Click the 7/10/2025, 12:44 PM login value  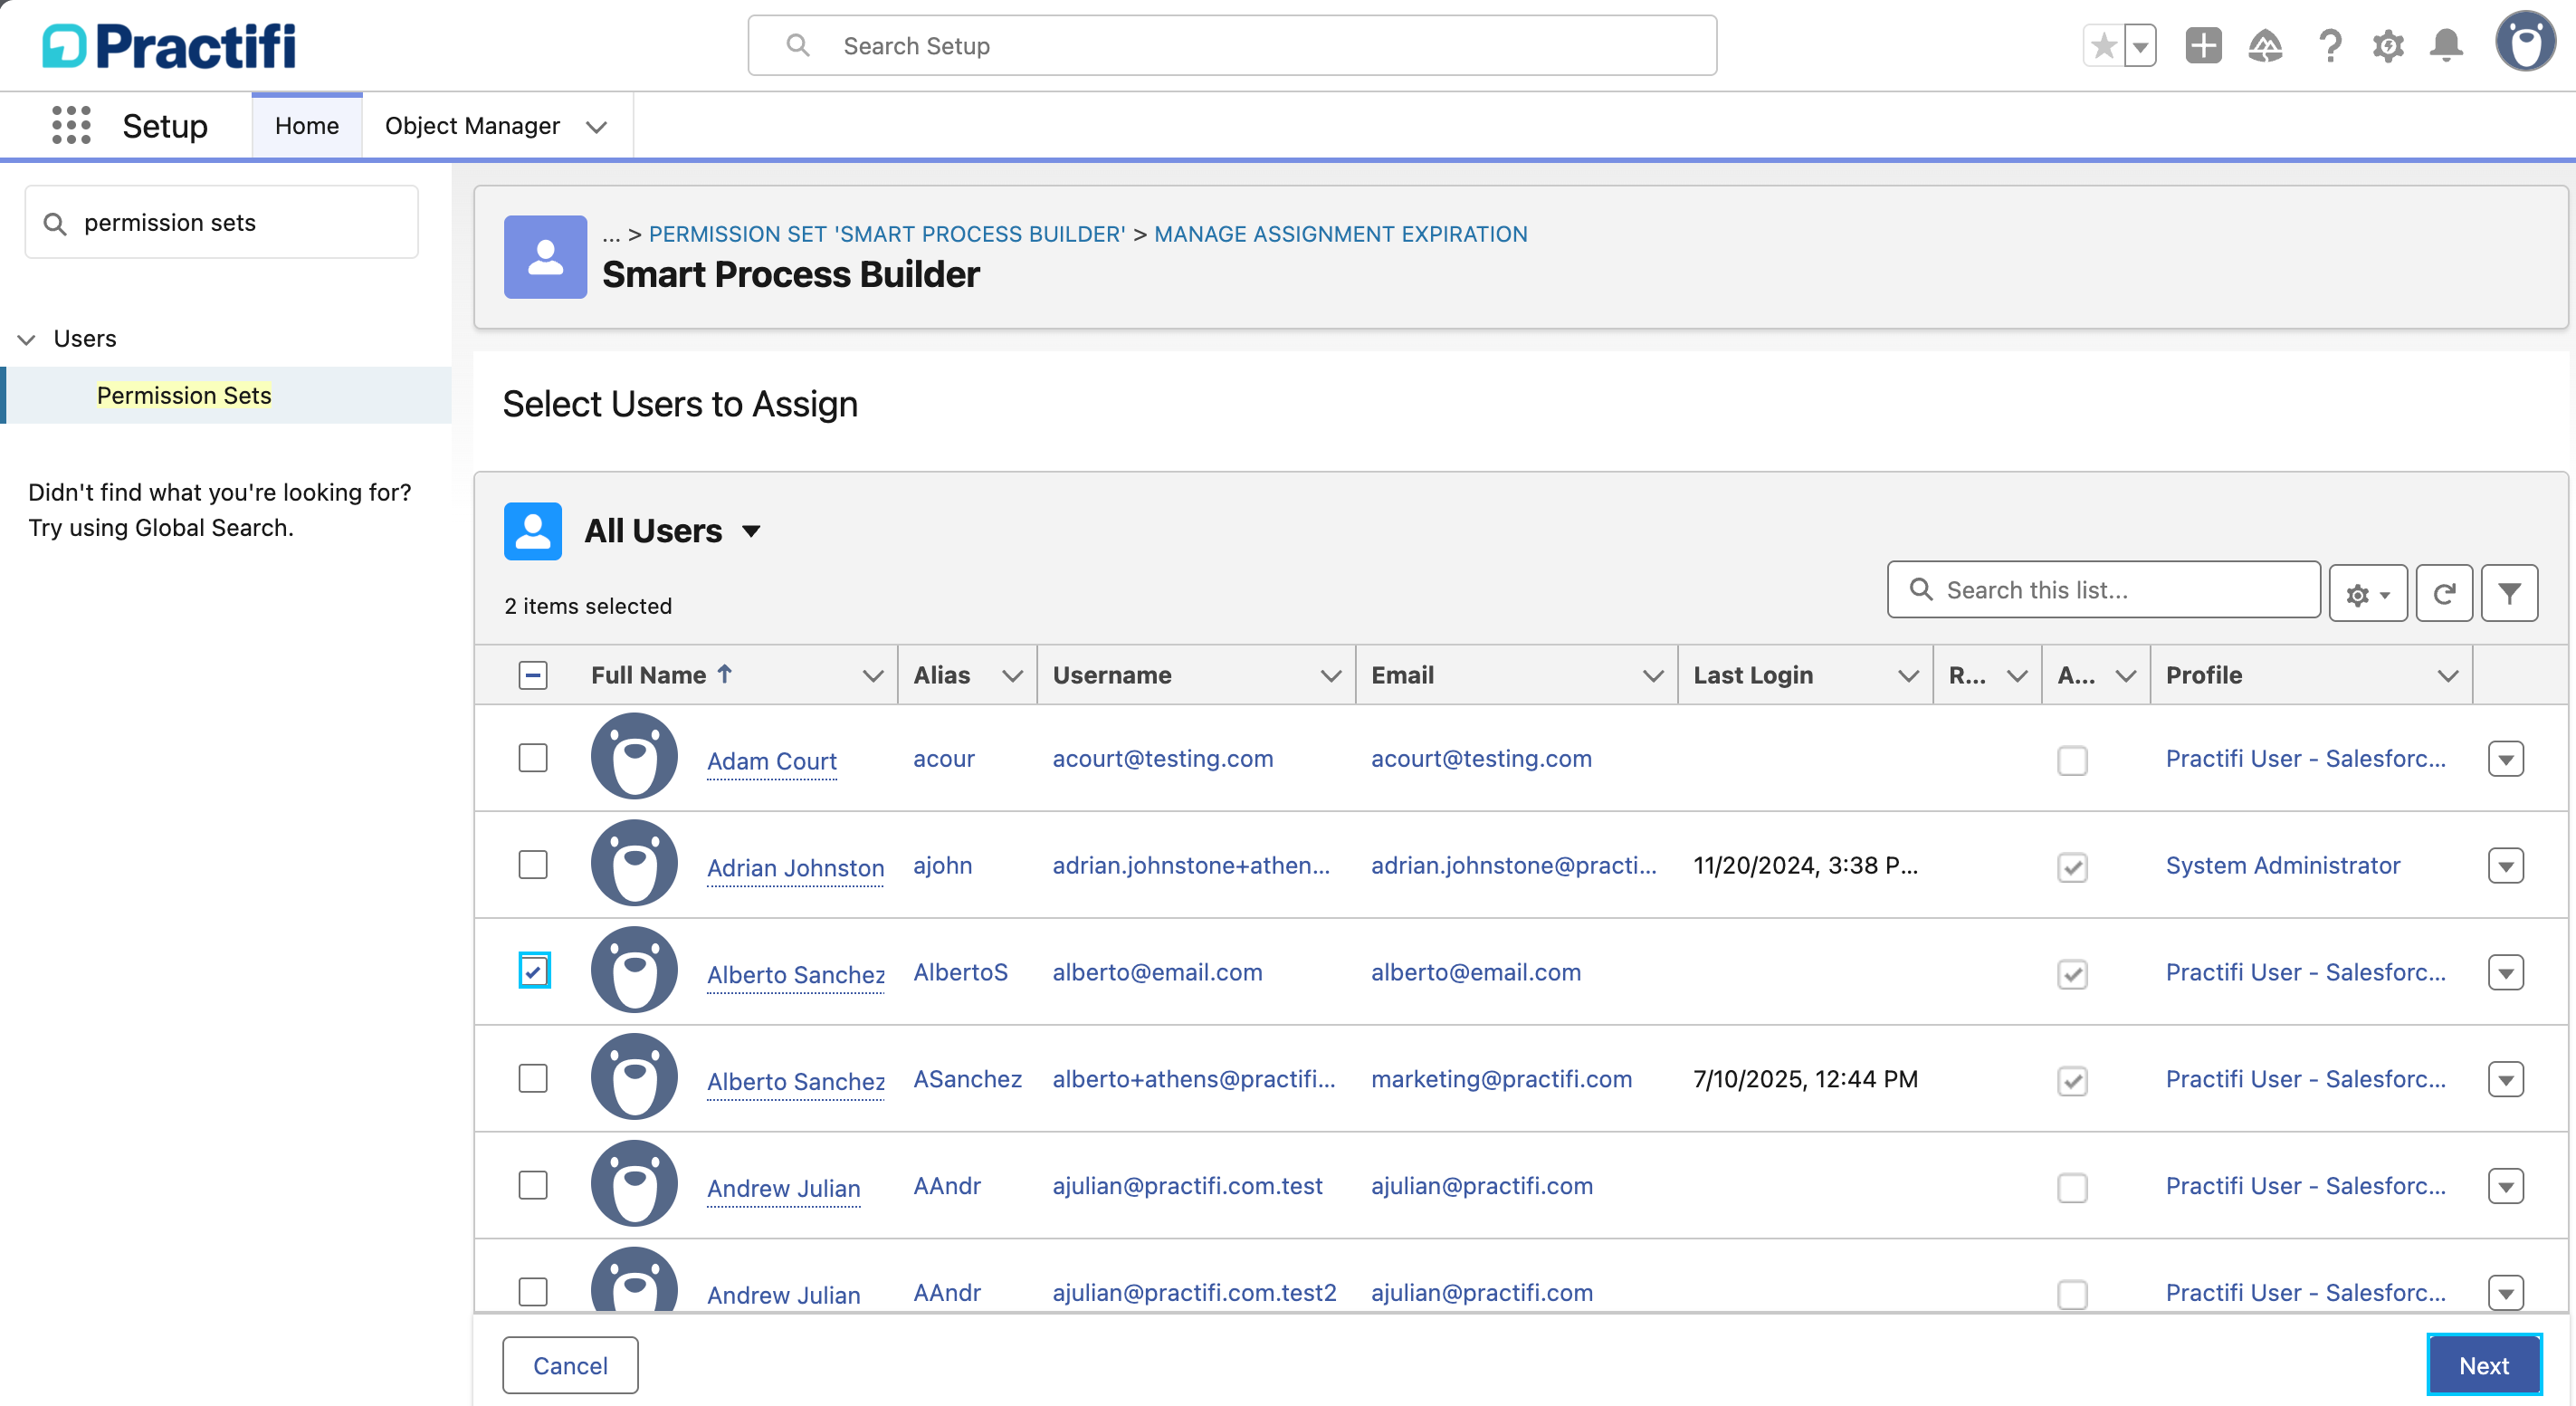(1805, 1079)
